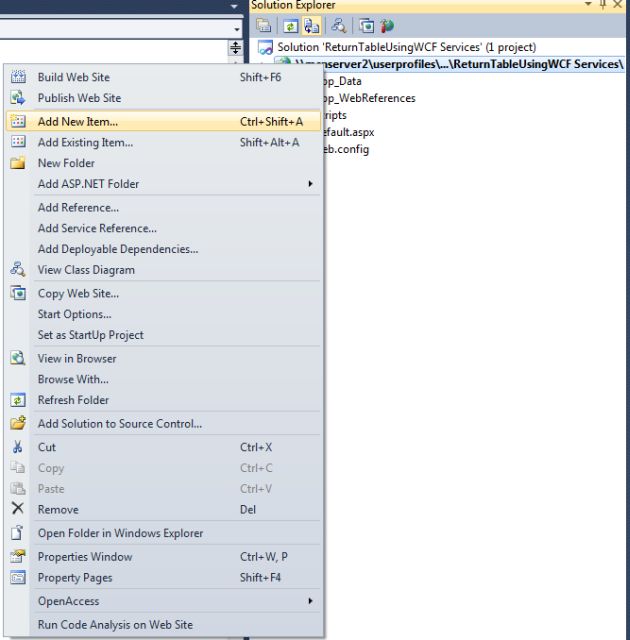Select Build Web Site from context menu
Viewport: 630px width, 640px height.
164,77
